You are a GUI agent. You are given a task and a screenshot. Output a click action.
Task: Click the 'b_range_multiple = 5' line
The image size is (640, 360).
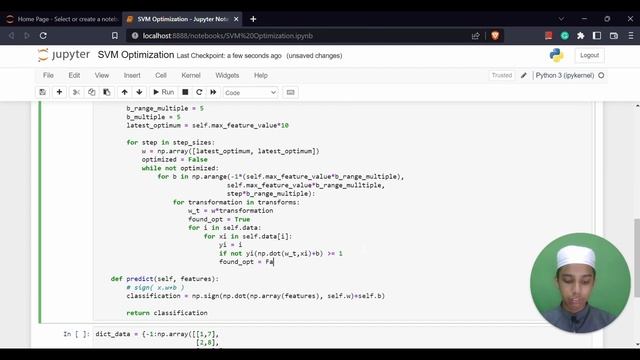pyautogui.click(x=165, y=108)
